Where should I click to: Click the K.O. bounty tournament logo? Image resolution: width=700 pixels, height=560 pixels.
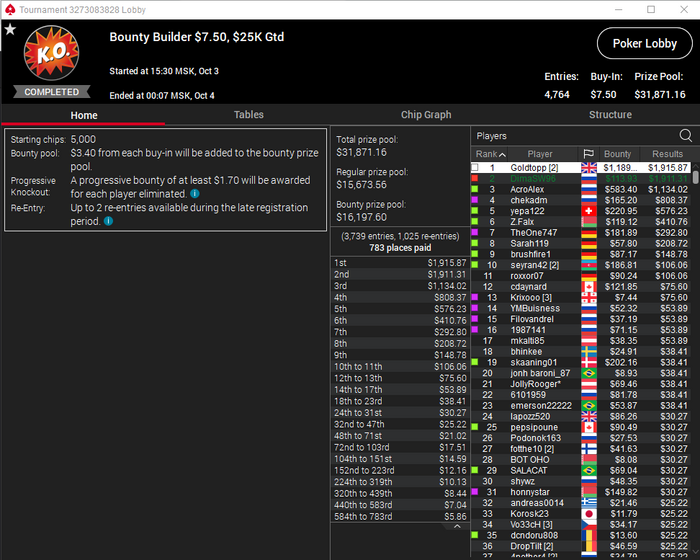[51, 53]
